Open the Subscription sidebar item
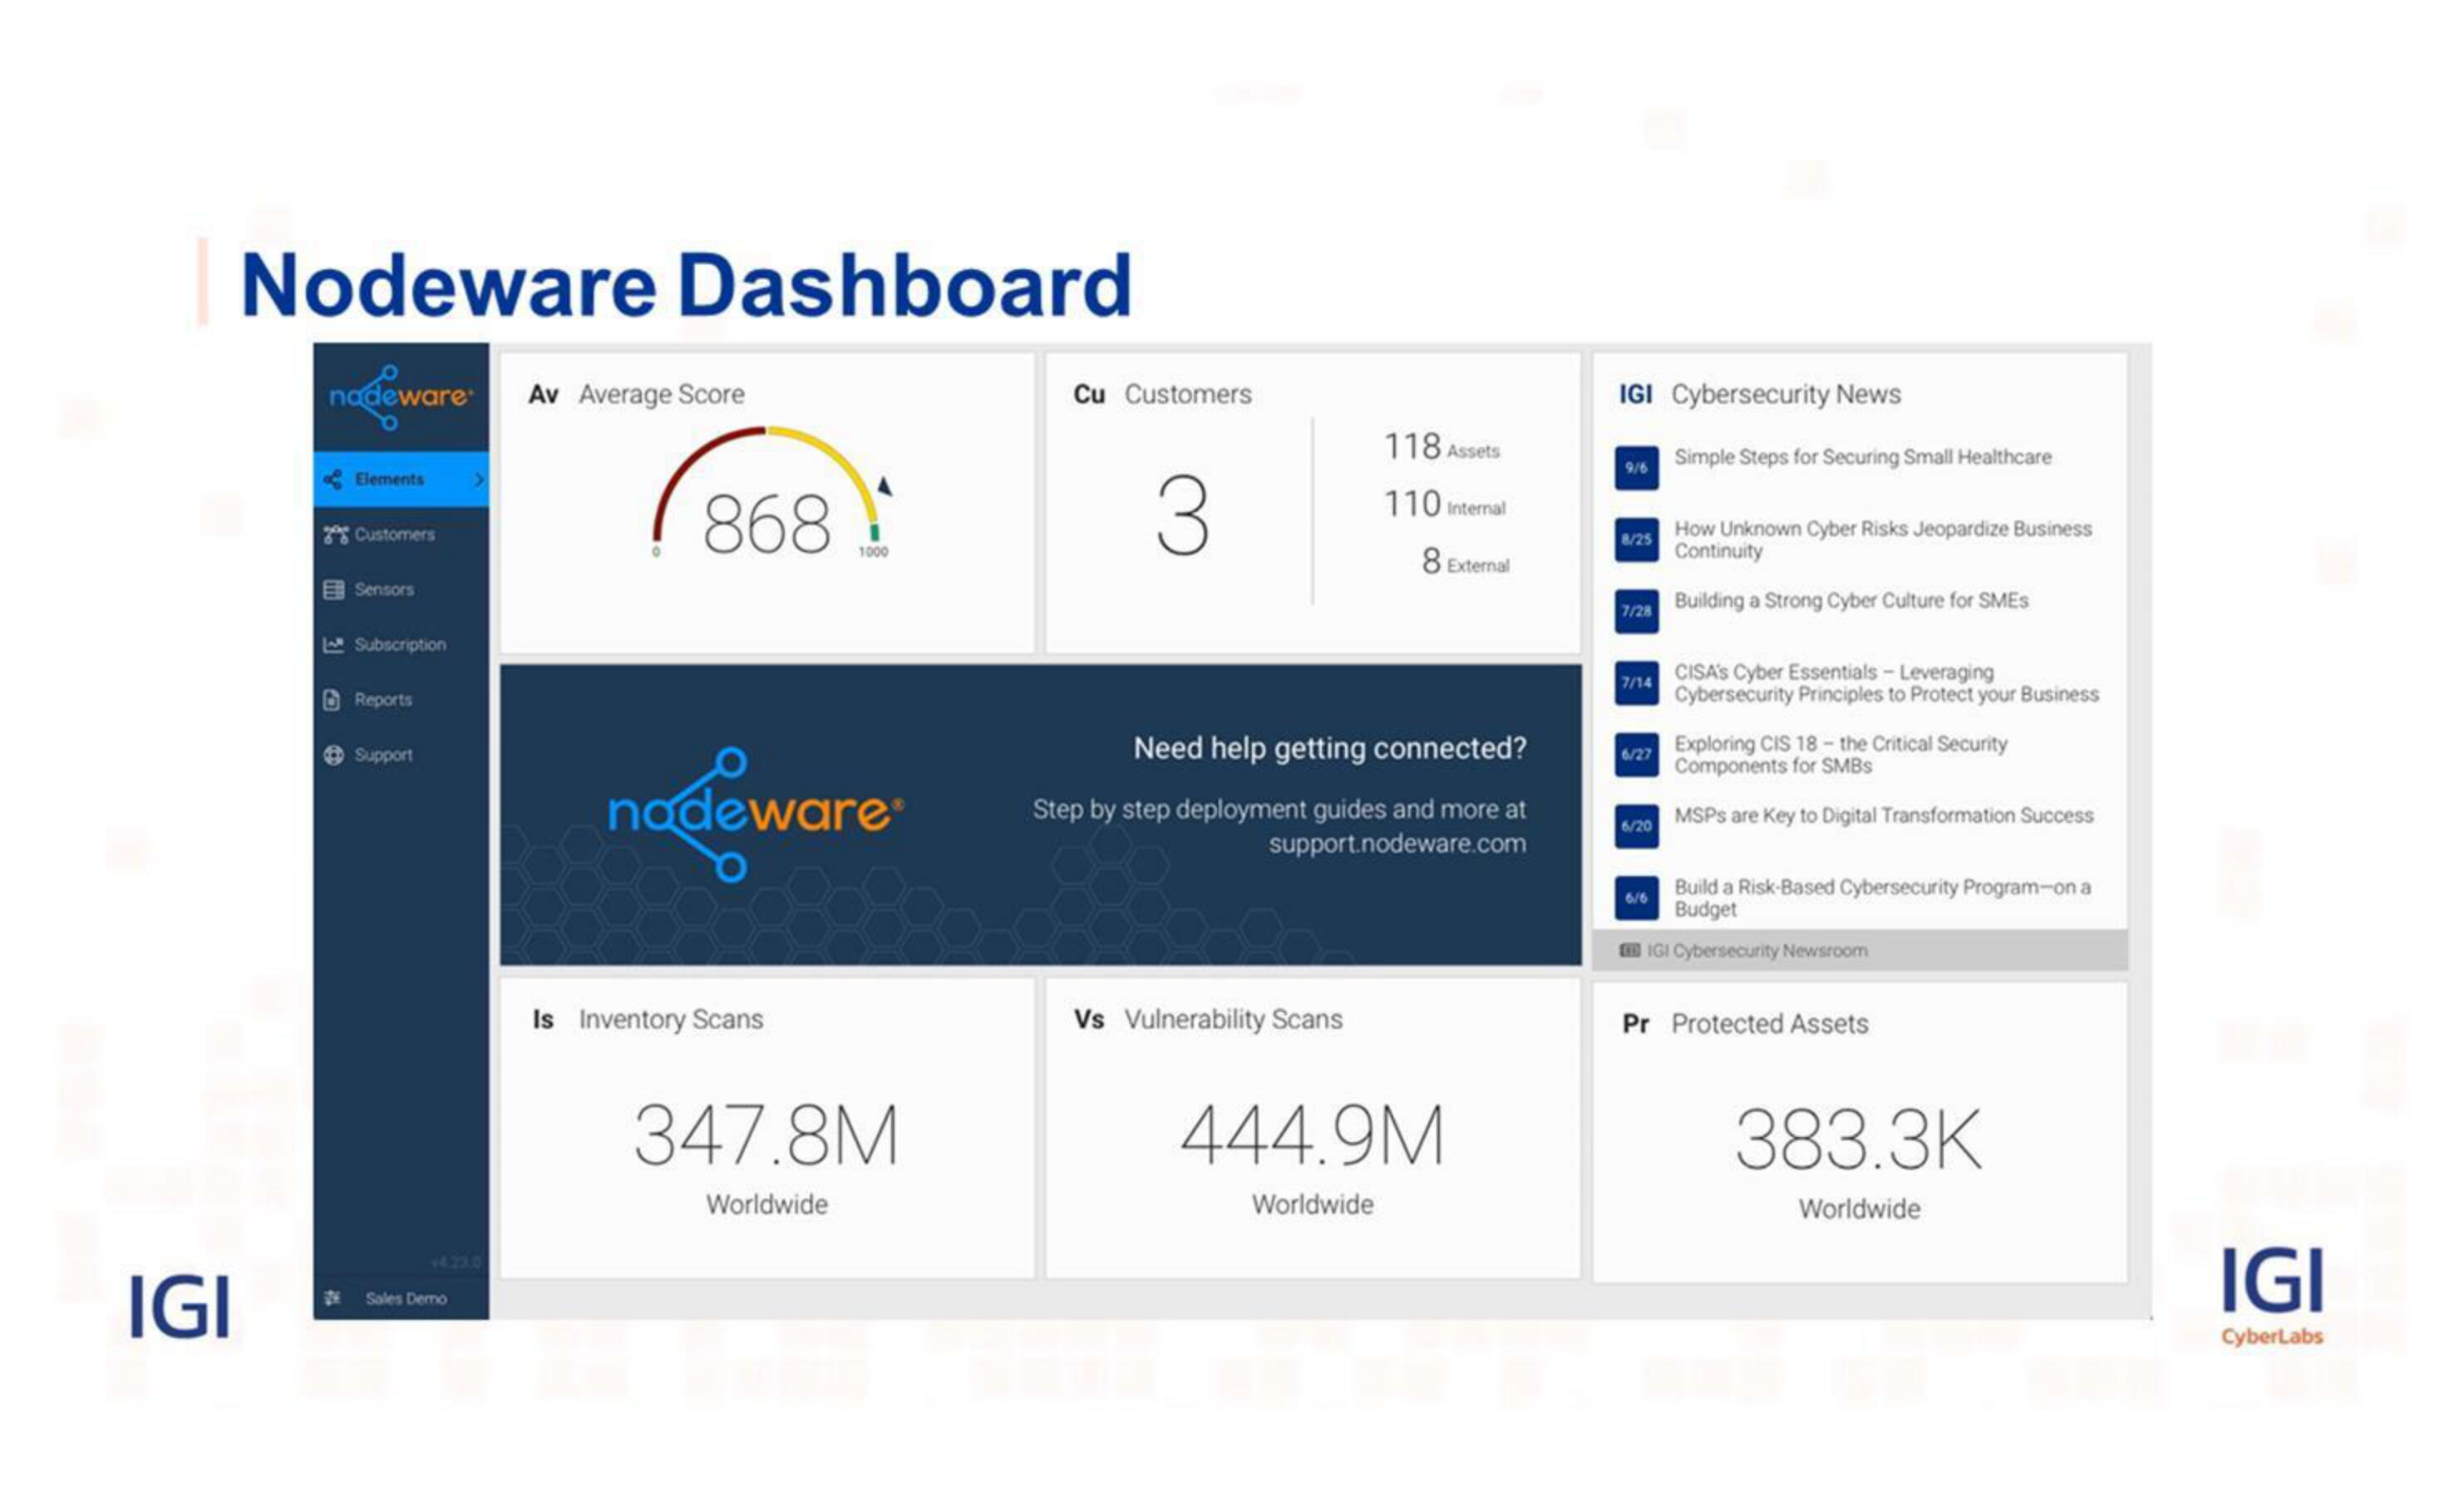Screen dimensions: 2464x1496 point(401,644)
